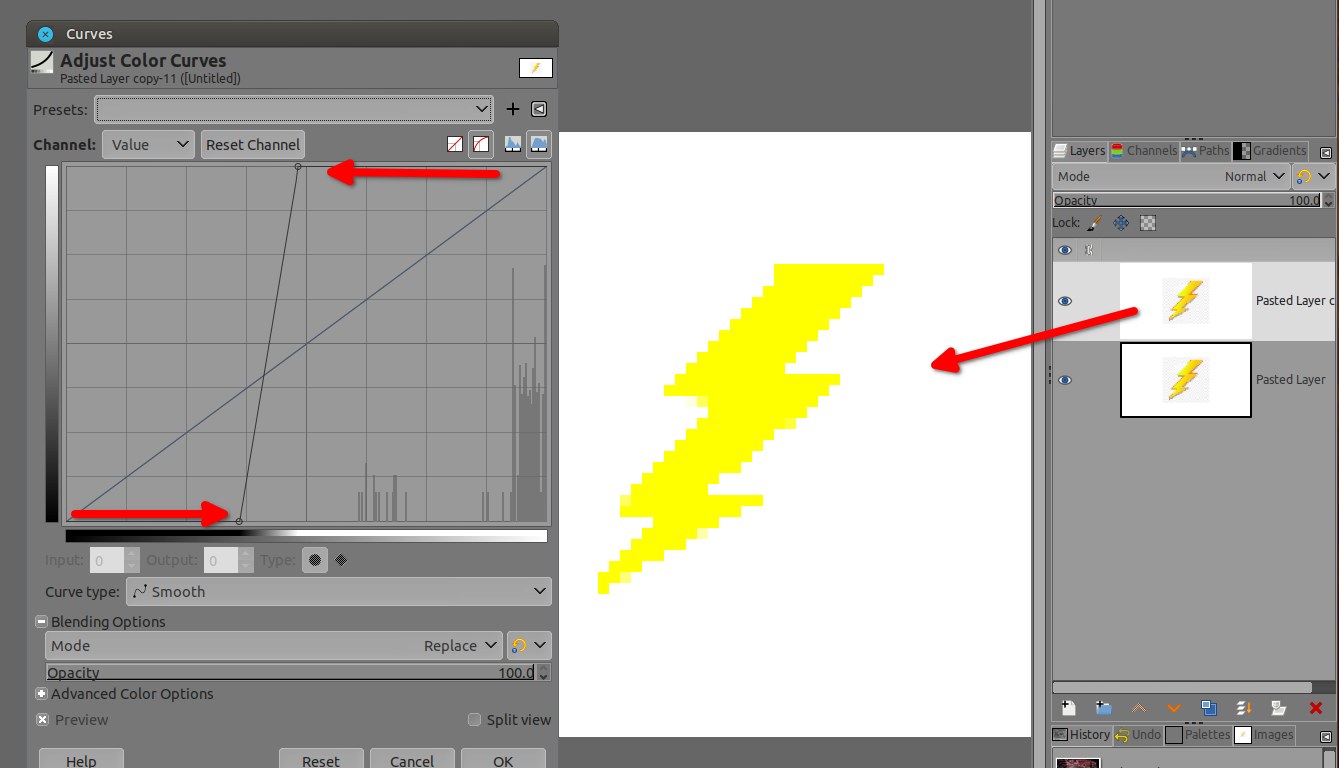
Task: Create a new layer group
Action: pyautogui.click(x=1104, y=708)
